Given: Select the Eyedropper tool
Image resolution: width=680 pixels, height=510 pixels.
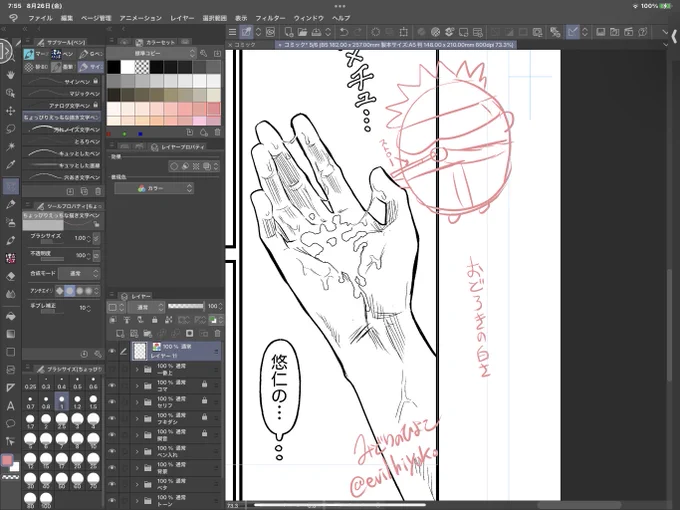Looking at the screenshot, I should 11,164.
